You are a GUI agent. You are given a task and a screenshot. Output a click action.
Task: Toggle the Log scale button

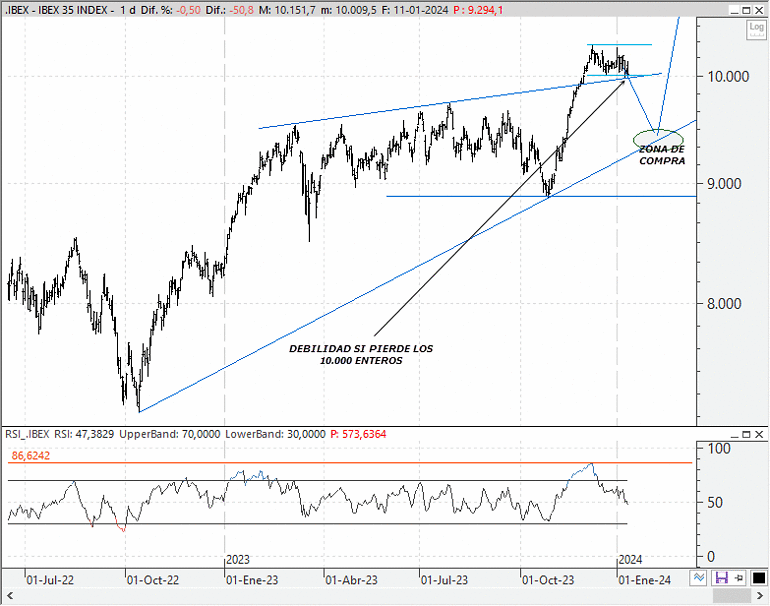756,28
